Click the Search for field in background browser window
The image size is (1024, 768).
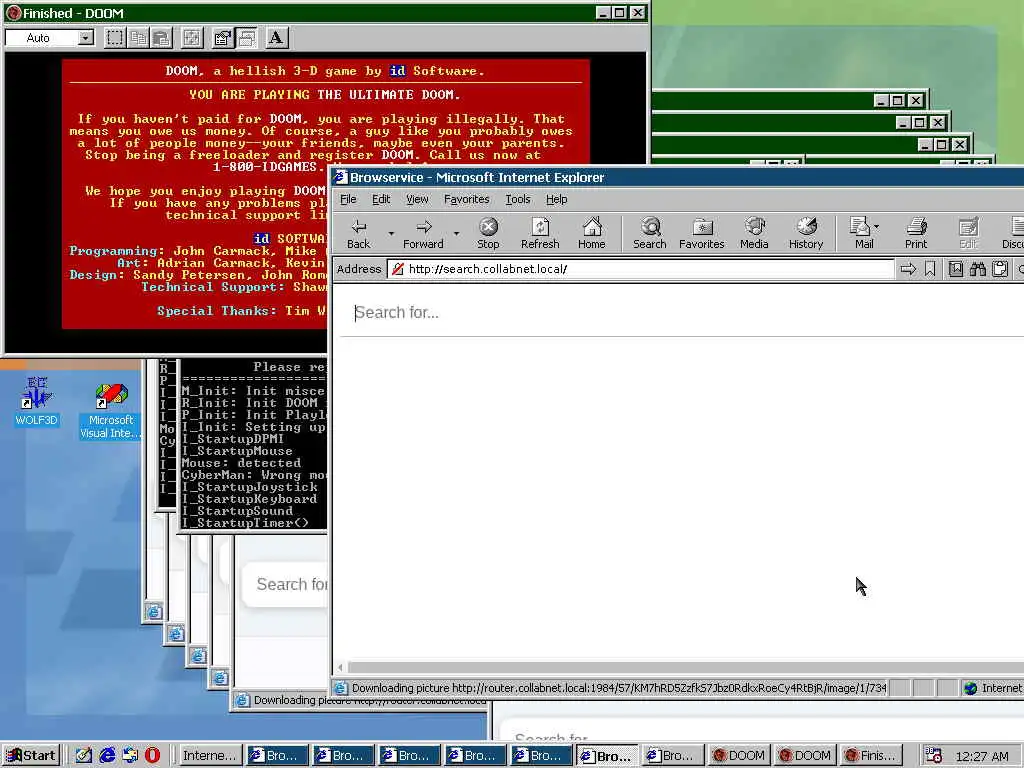click(x=286, y=584)
